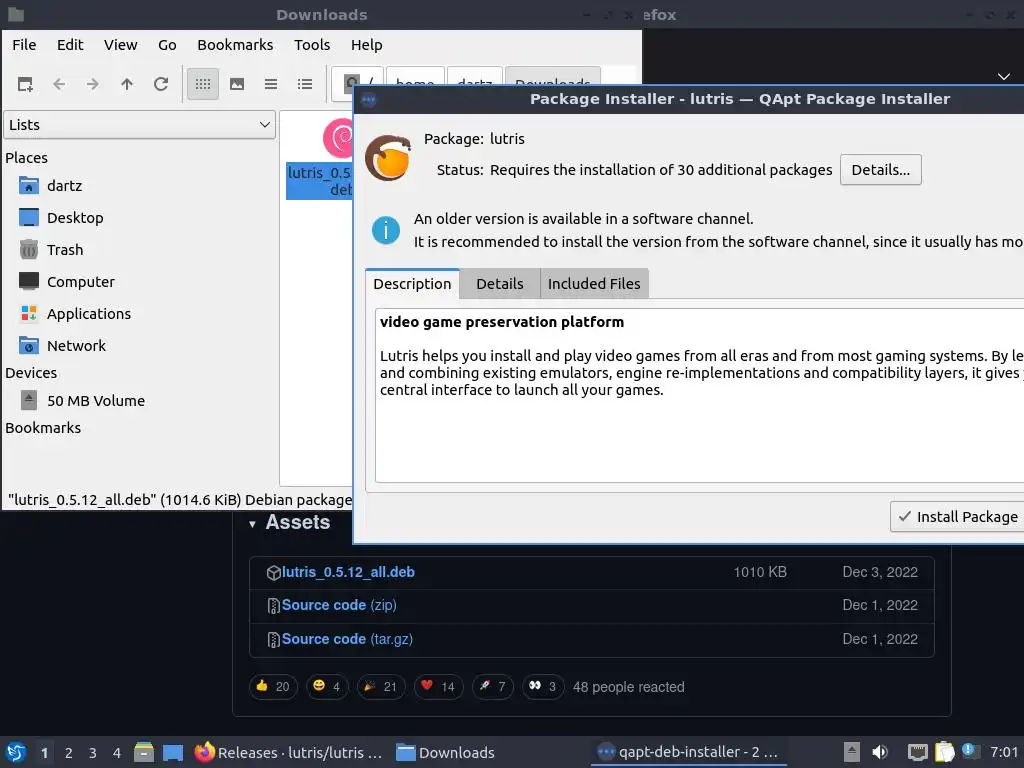Open network monitor tray icon
The image size is (1024, 768).
coord(918,752)
